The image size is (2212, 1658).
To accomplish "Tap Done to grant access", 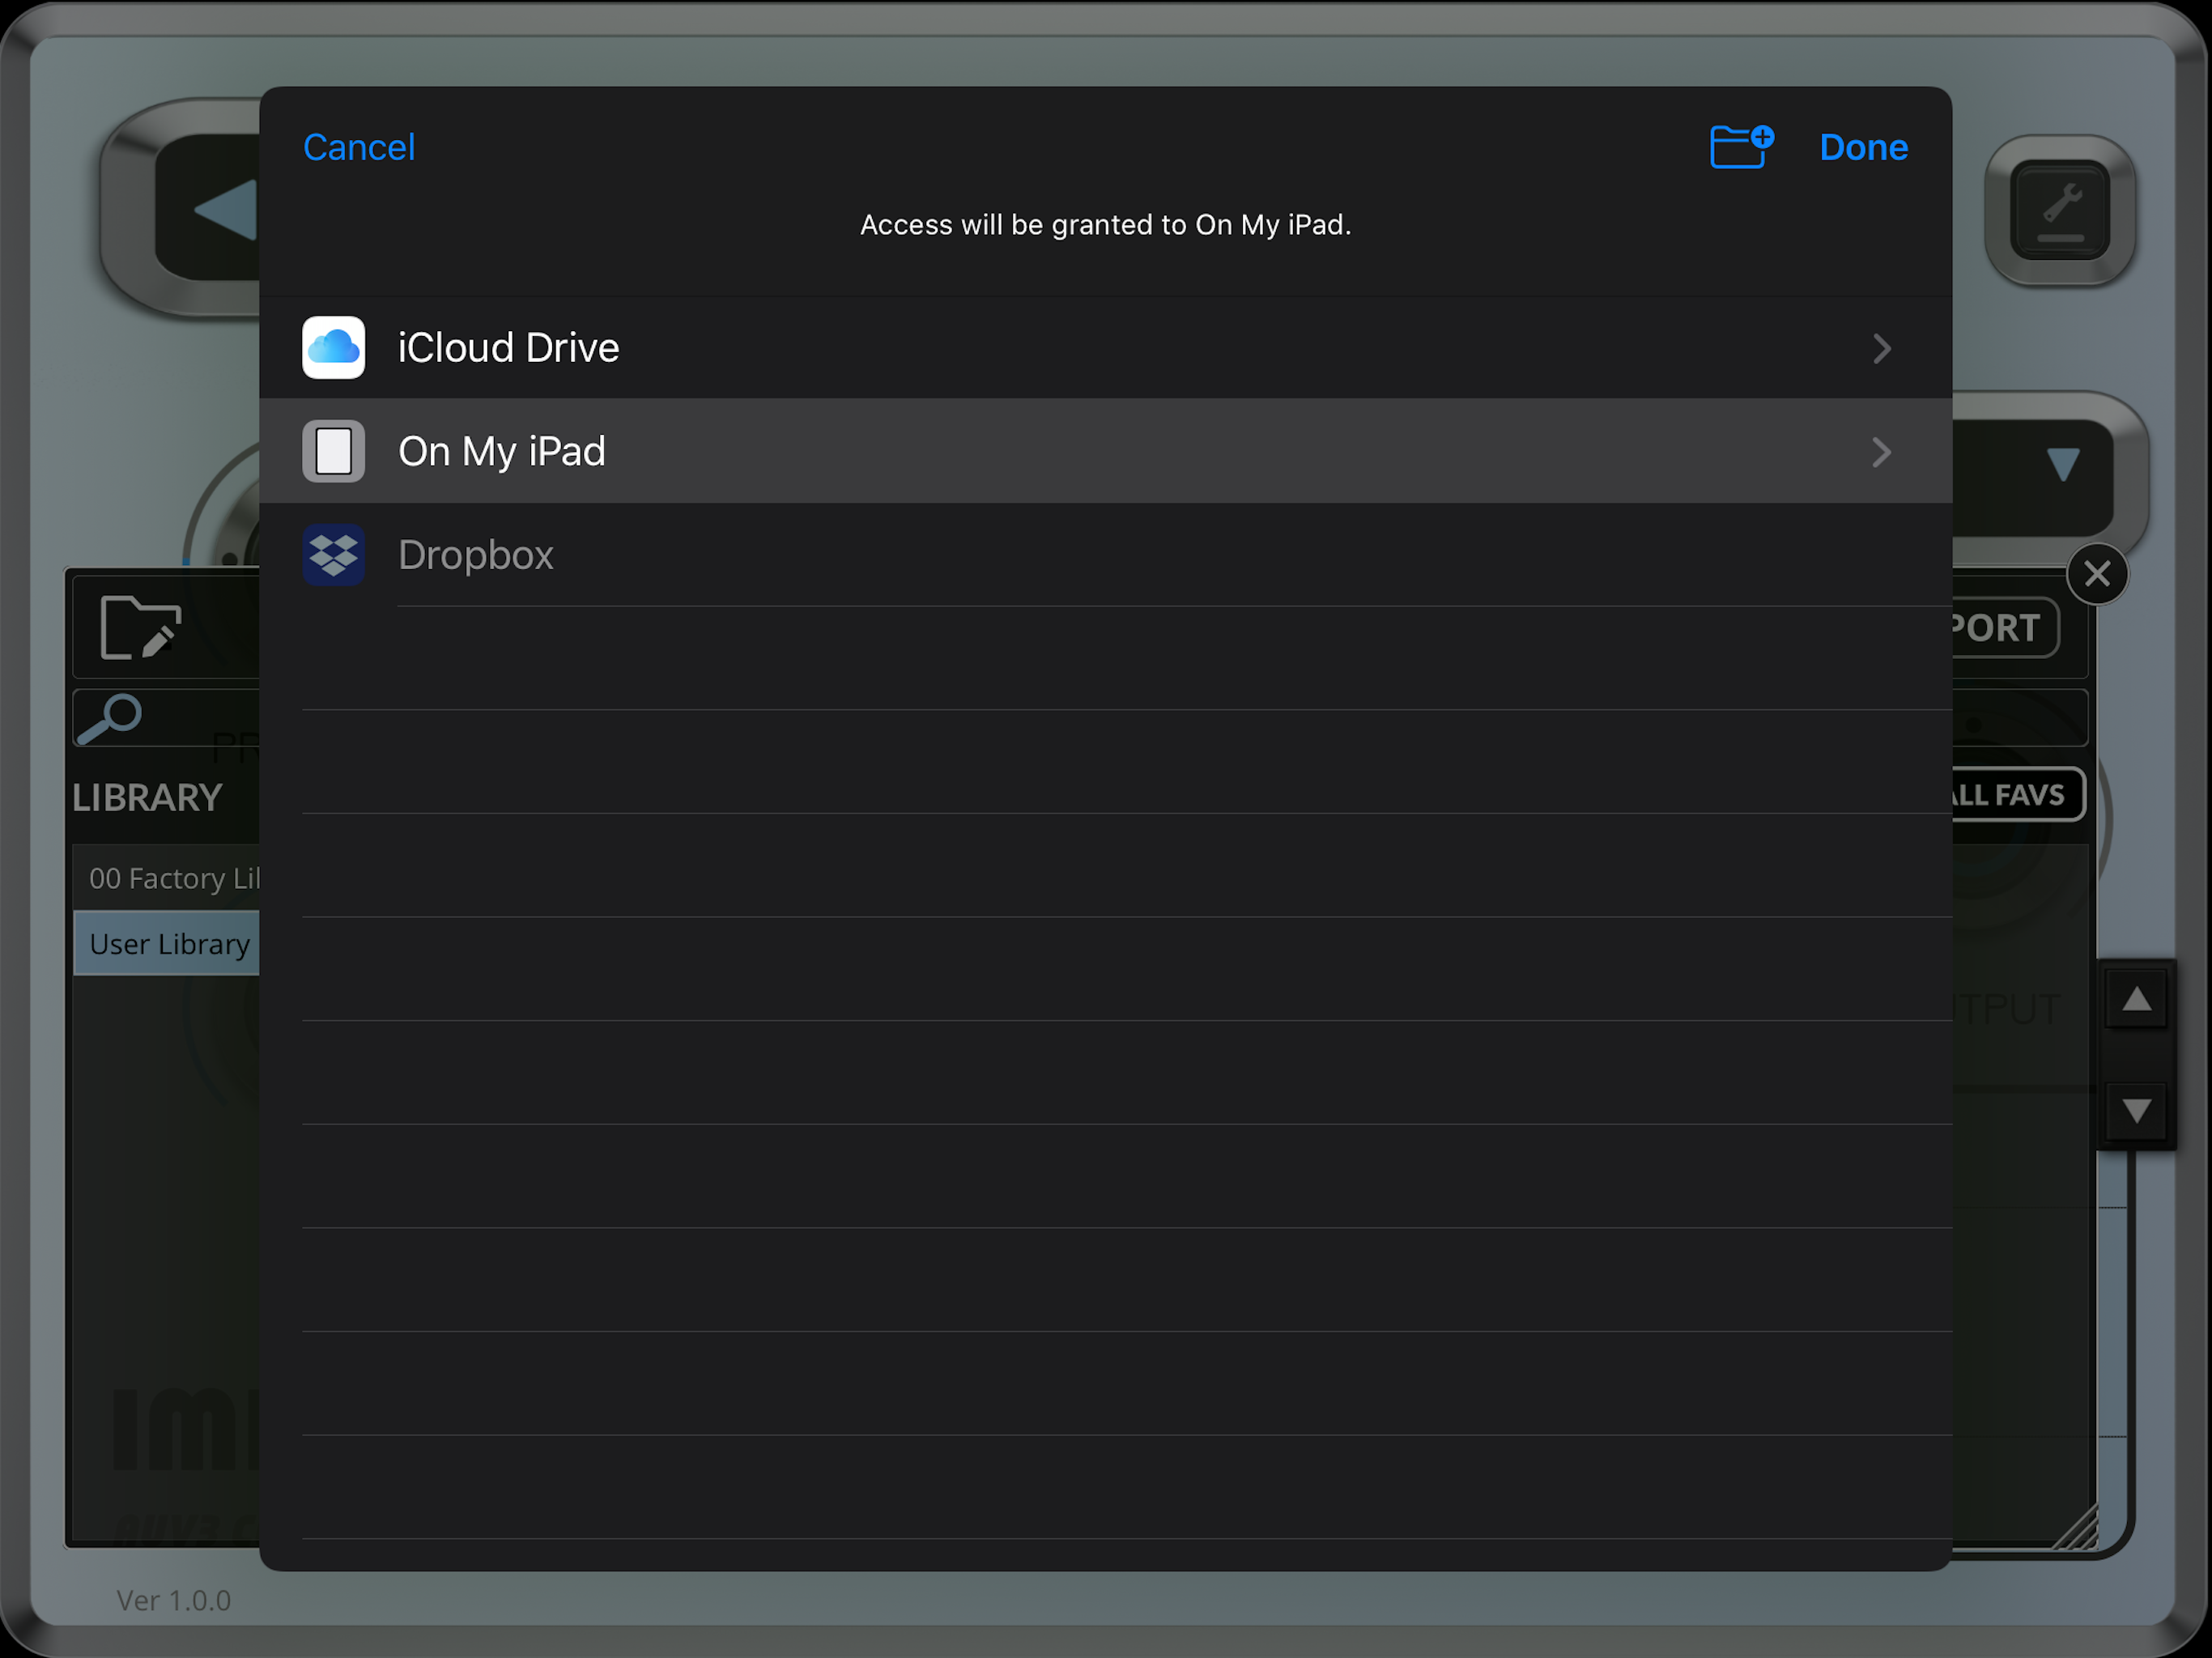I will [x=1863, y=148].
